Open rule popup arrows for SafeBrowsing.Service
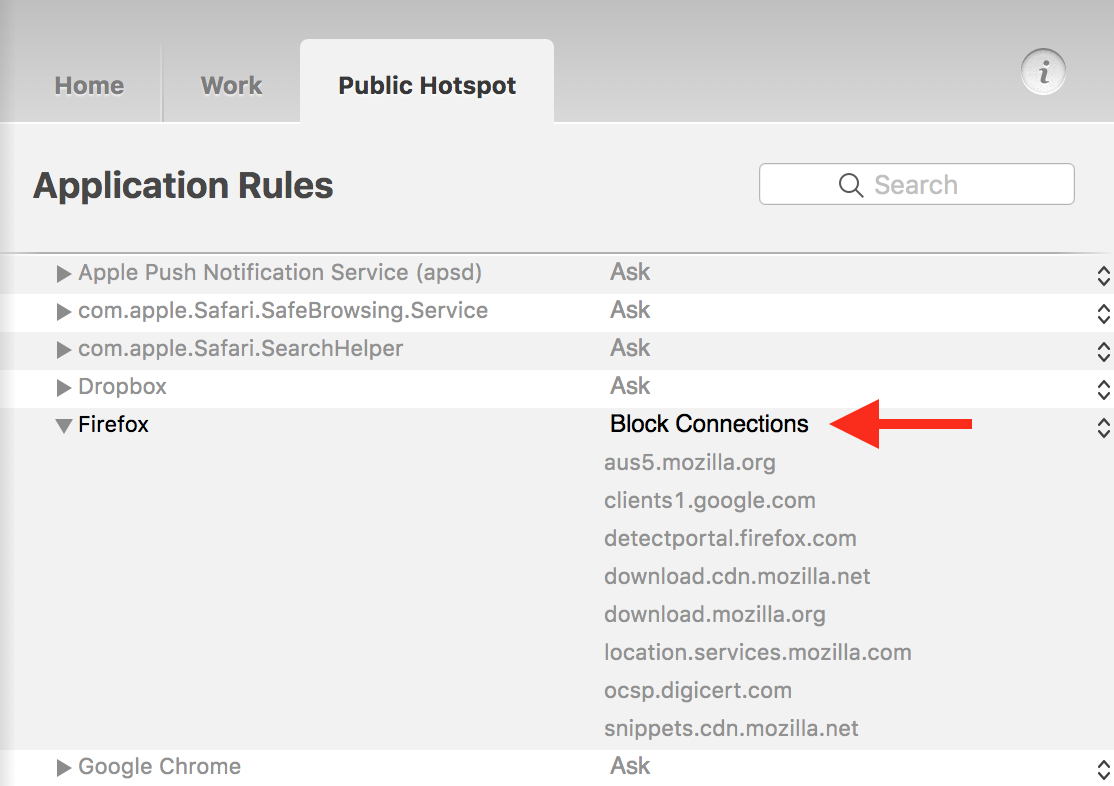Screen dimensions: 1114x786 point(1103,313)
